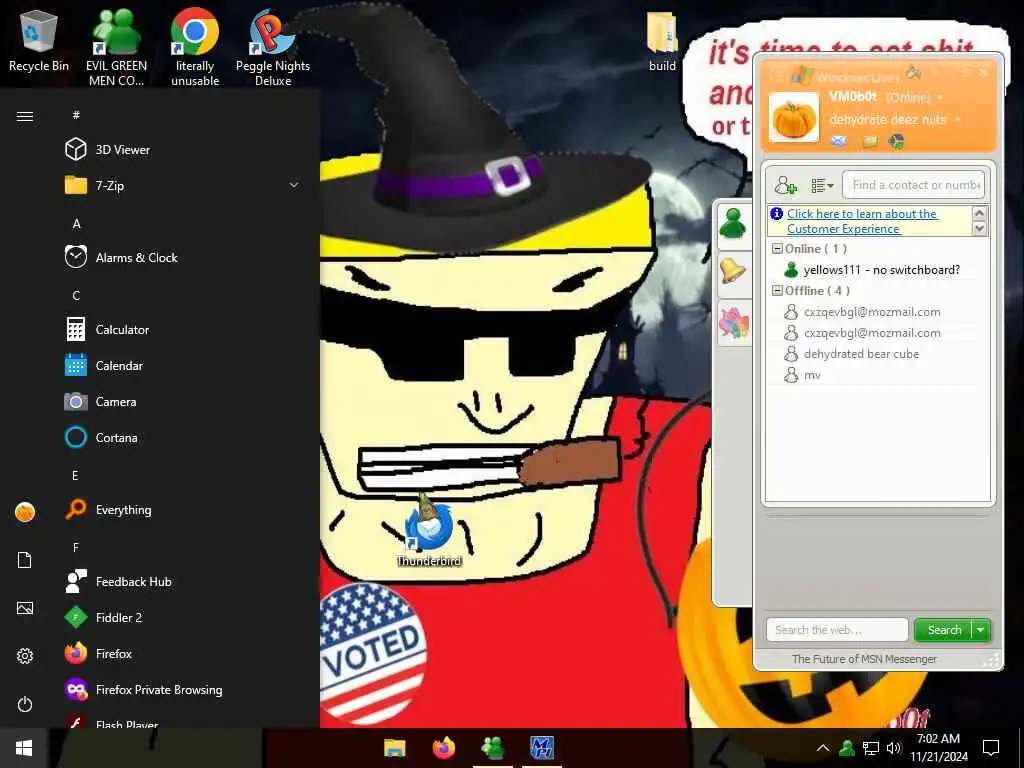Click the yellow folder icon in Messenger header

(870, 140)
